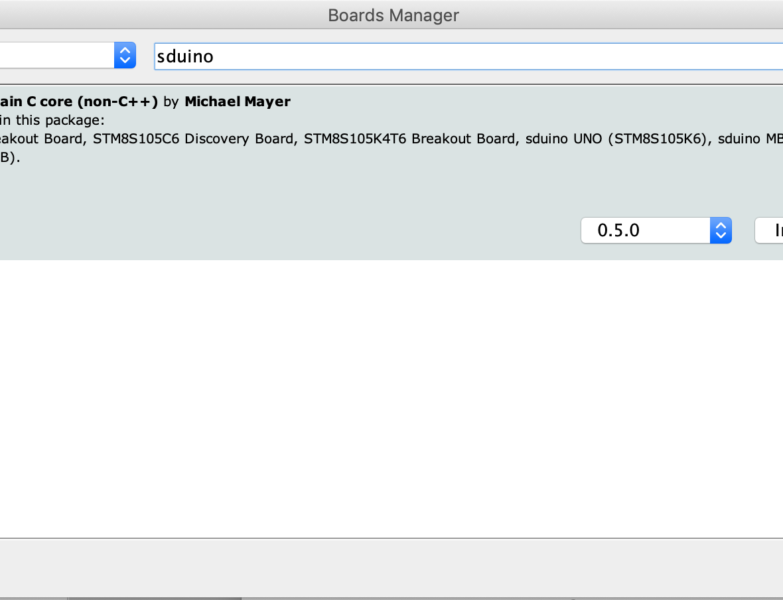This screenshot has height=600, width=783.
Task: Click the 'C core (non-C++)' package title
Action: [92, 101]
